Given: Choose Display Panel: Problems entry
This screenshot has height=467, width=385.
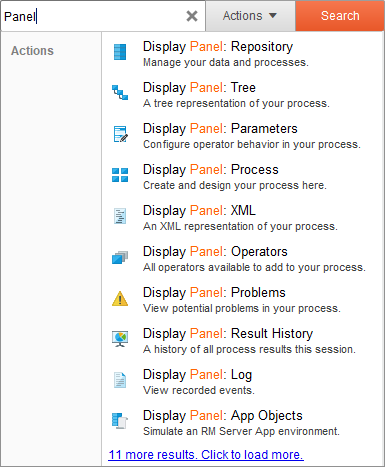Looking at the screenshot, I should (242, 300).
